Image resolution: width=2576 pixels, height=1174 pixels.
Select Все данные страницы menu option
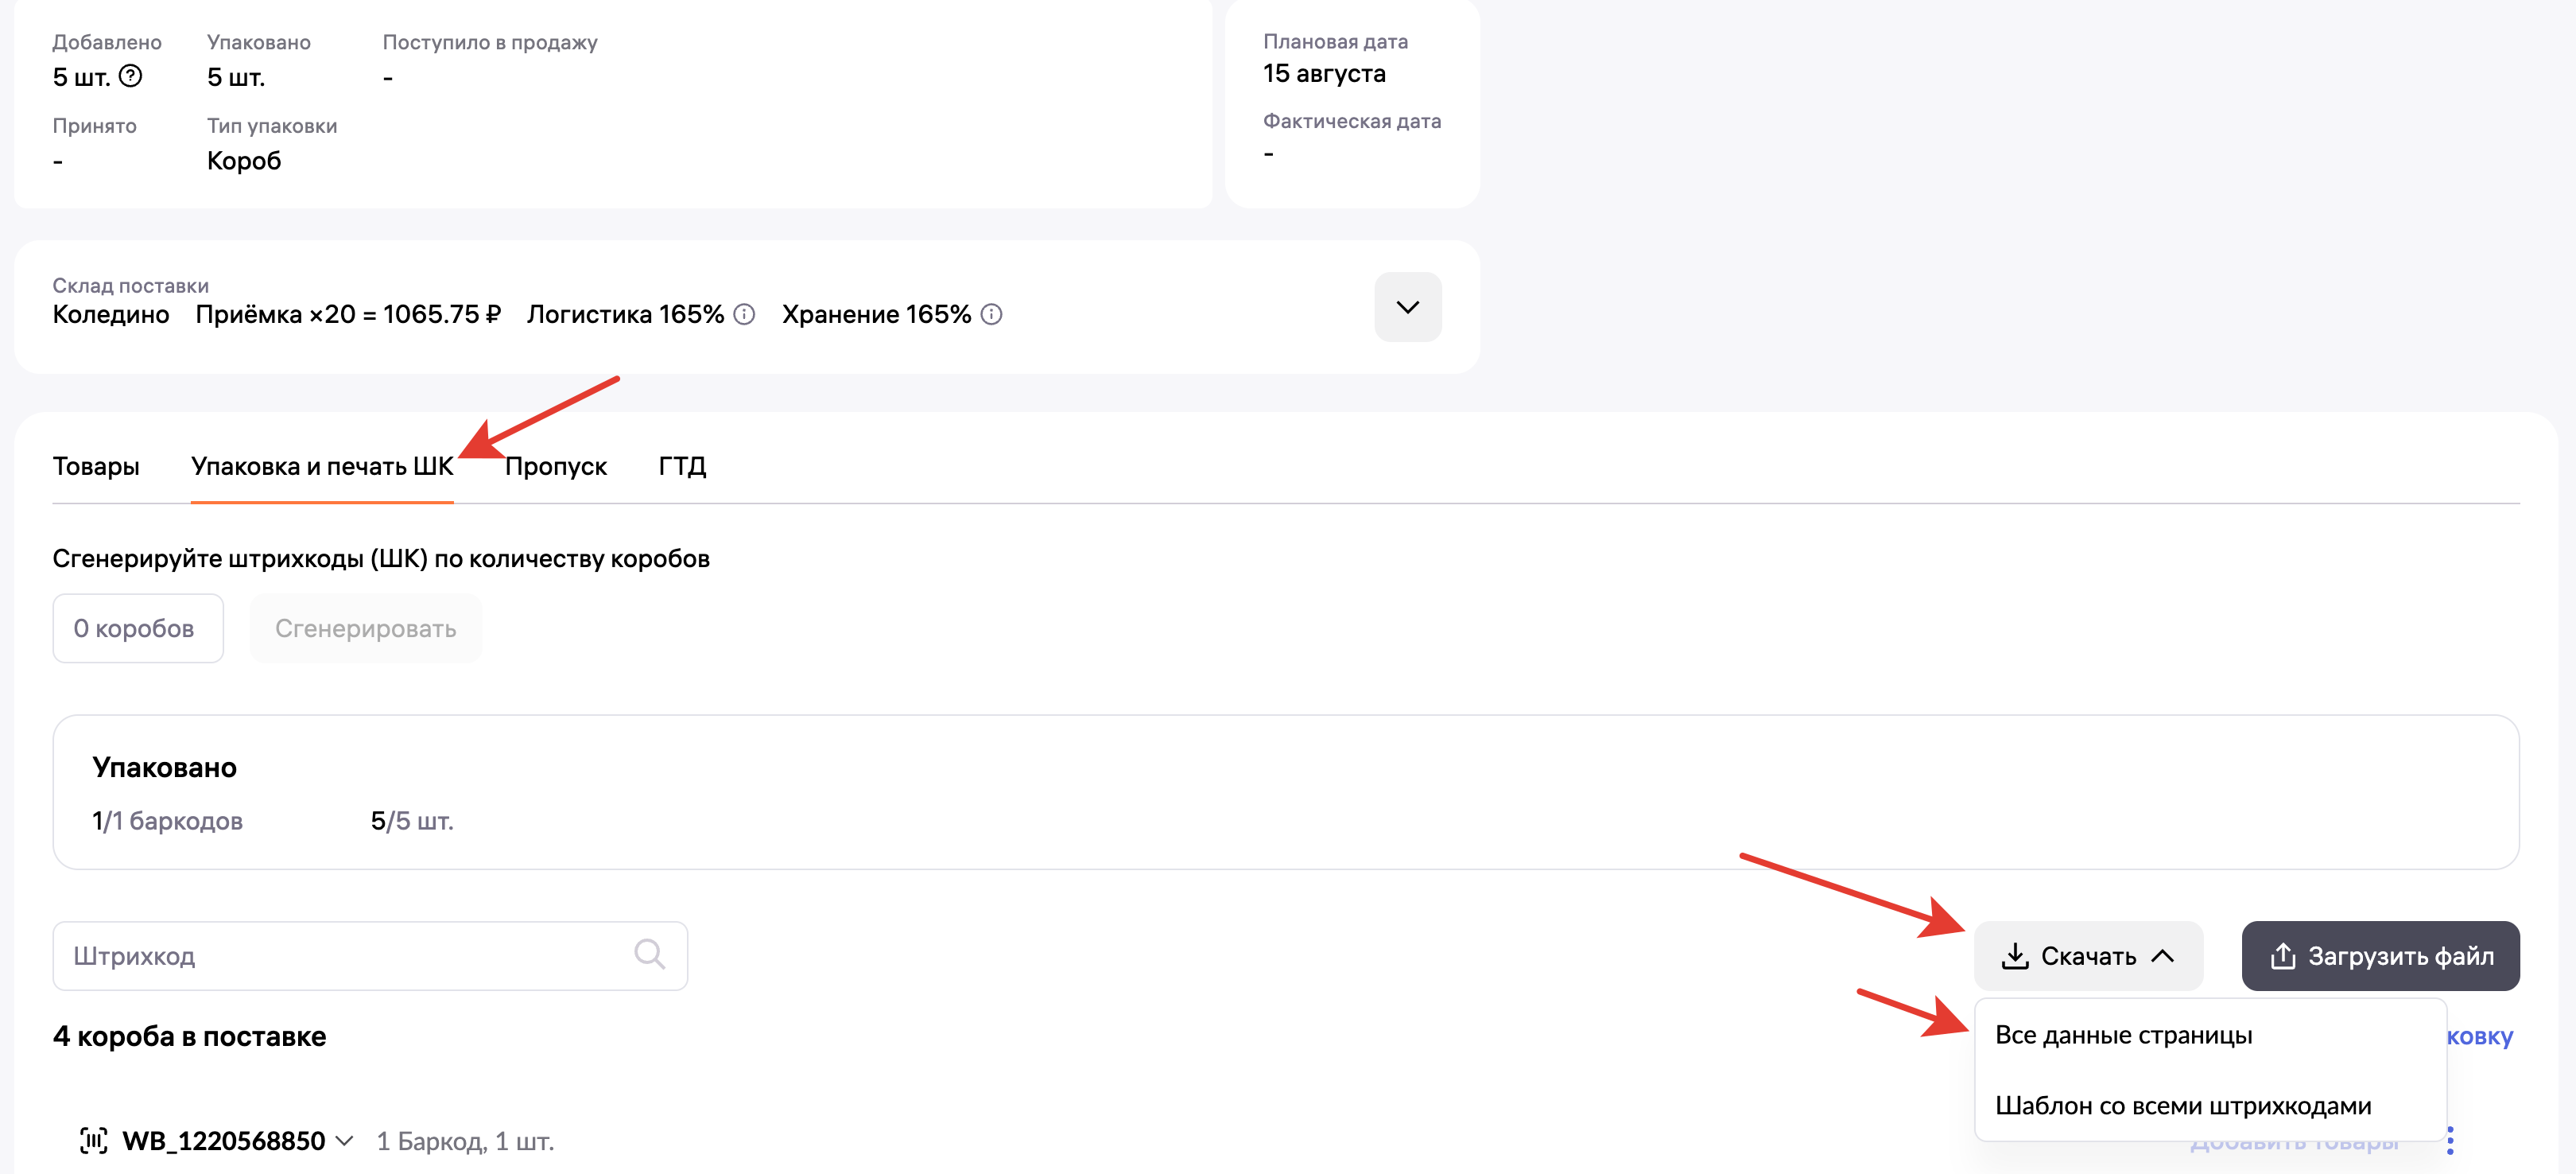(x=2123, y=1035)
